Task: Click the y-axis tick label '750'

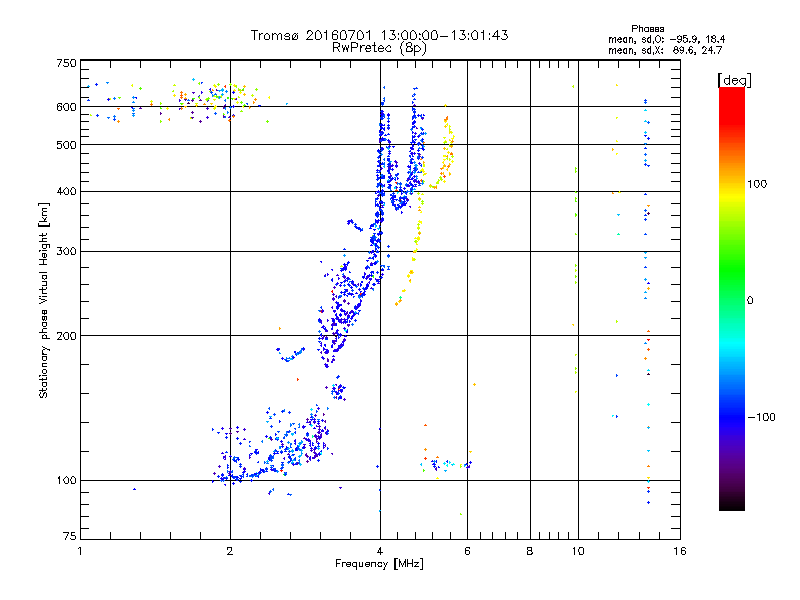Action: click(x=66, y=63)
